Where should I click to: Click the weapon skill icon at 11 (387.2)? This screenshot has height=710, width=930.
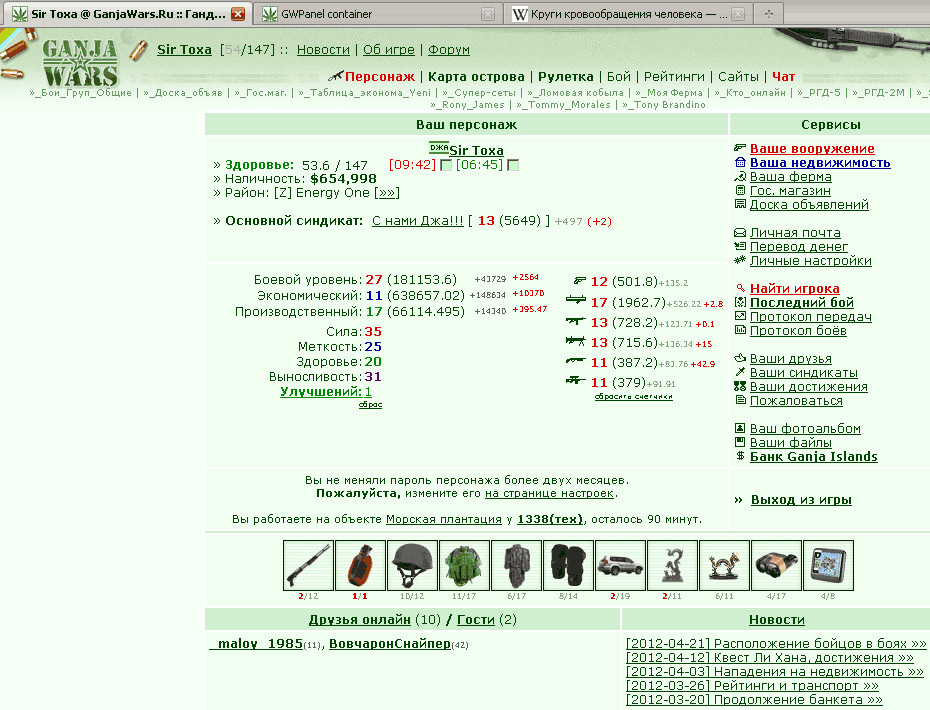pos(576,361)
